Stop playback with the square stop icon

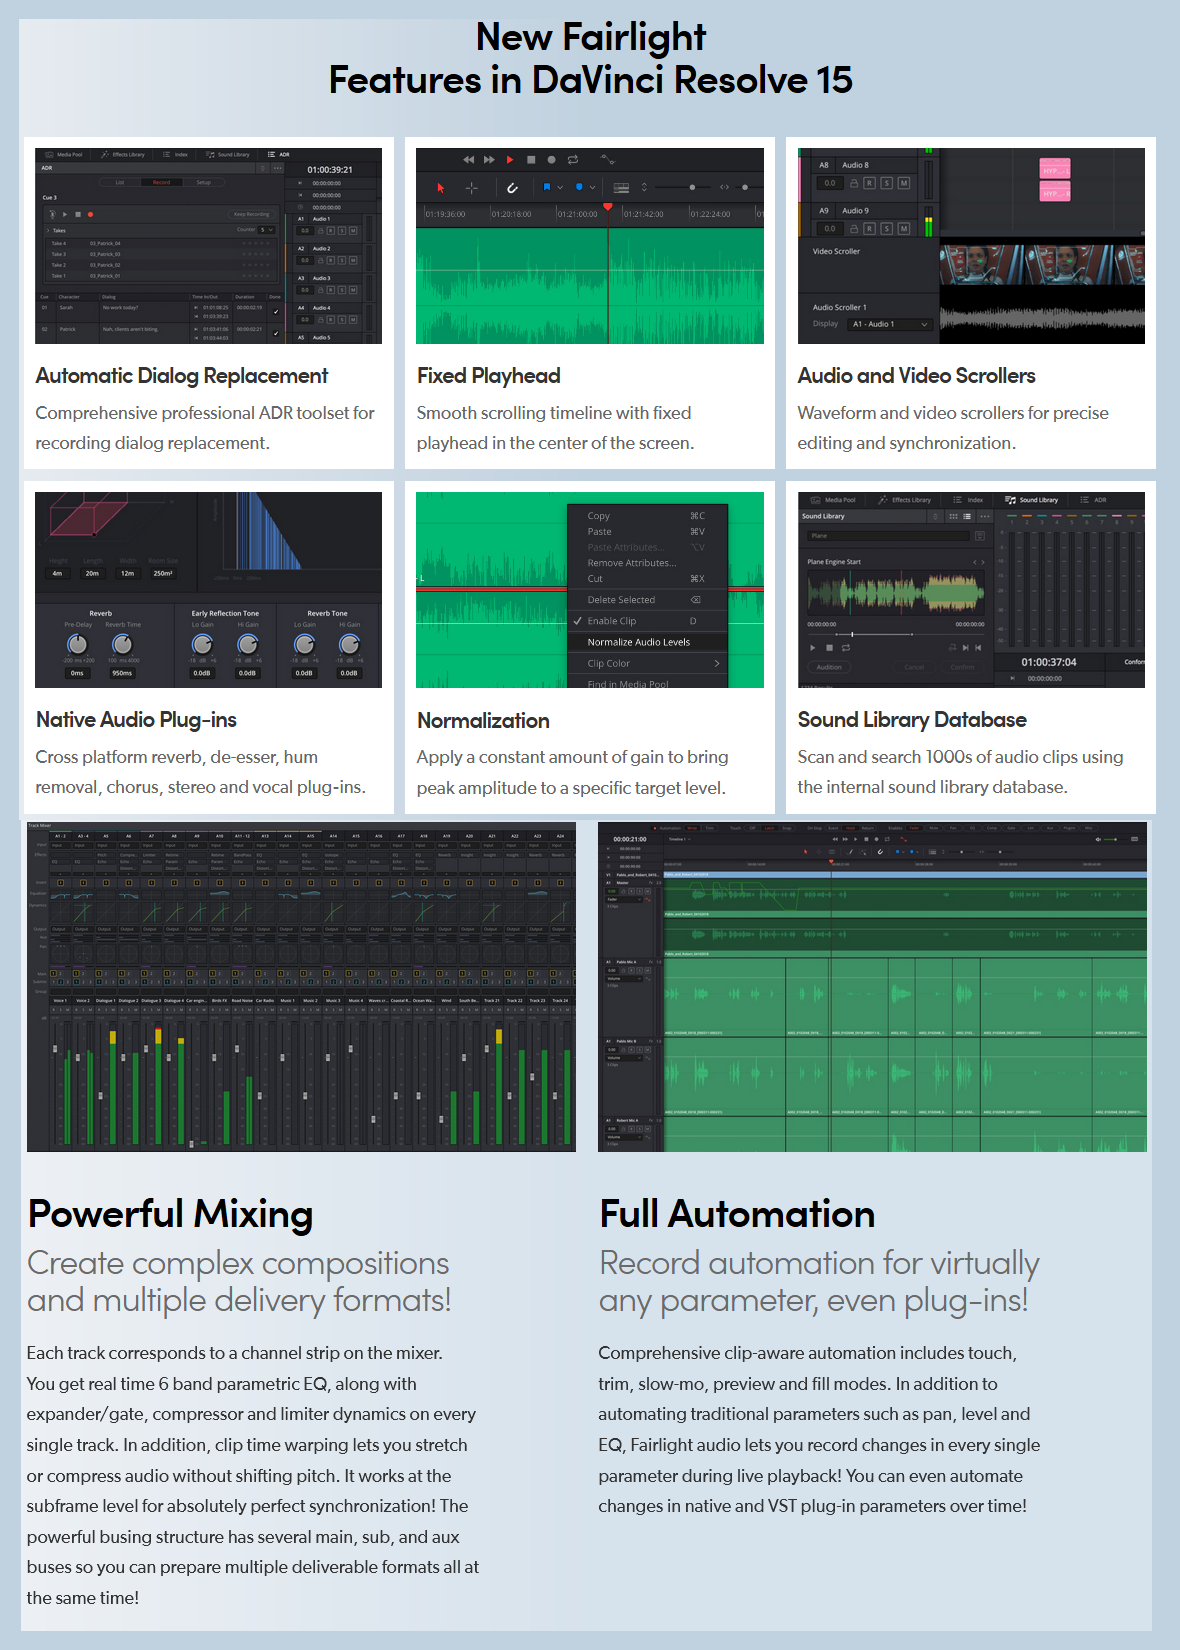[x=531, y=160]
